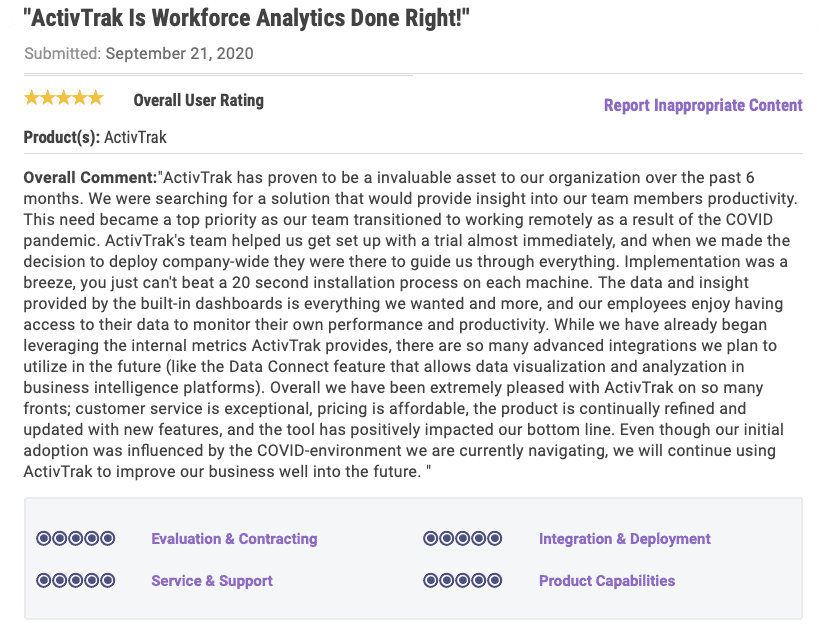Image resolution: width=823 pixels, height=628 pixels.
Task: Open the Integration & Deployment link
Action: tap(625, 539)
